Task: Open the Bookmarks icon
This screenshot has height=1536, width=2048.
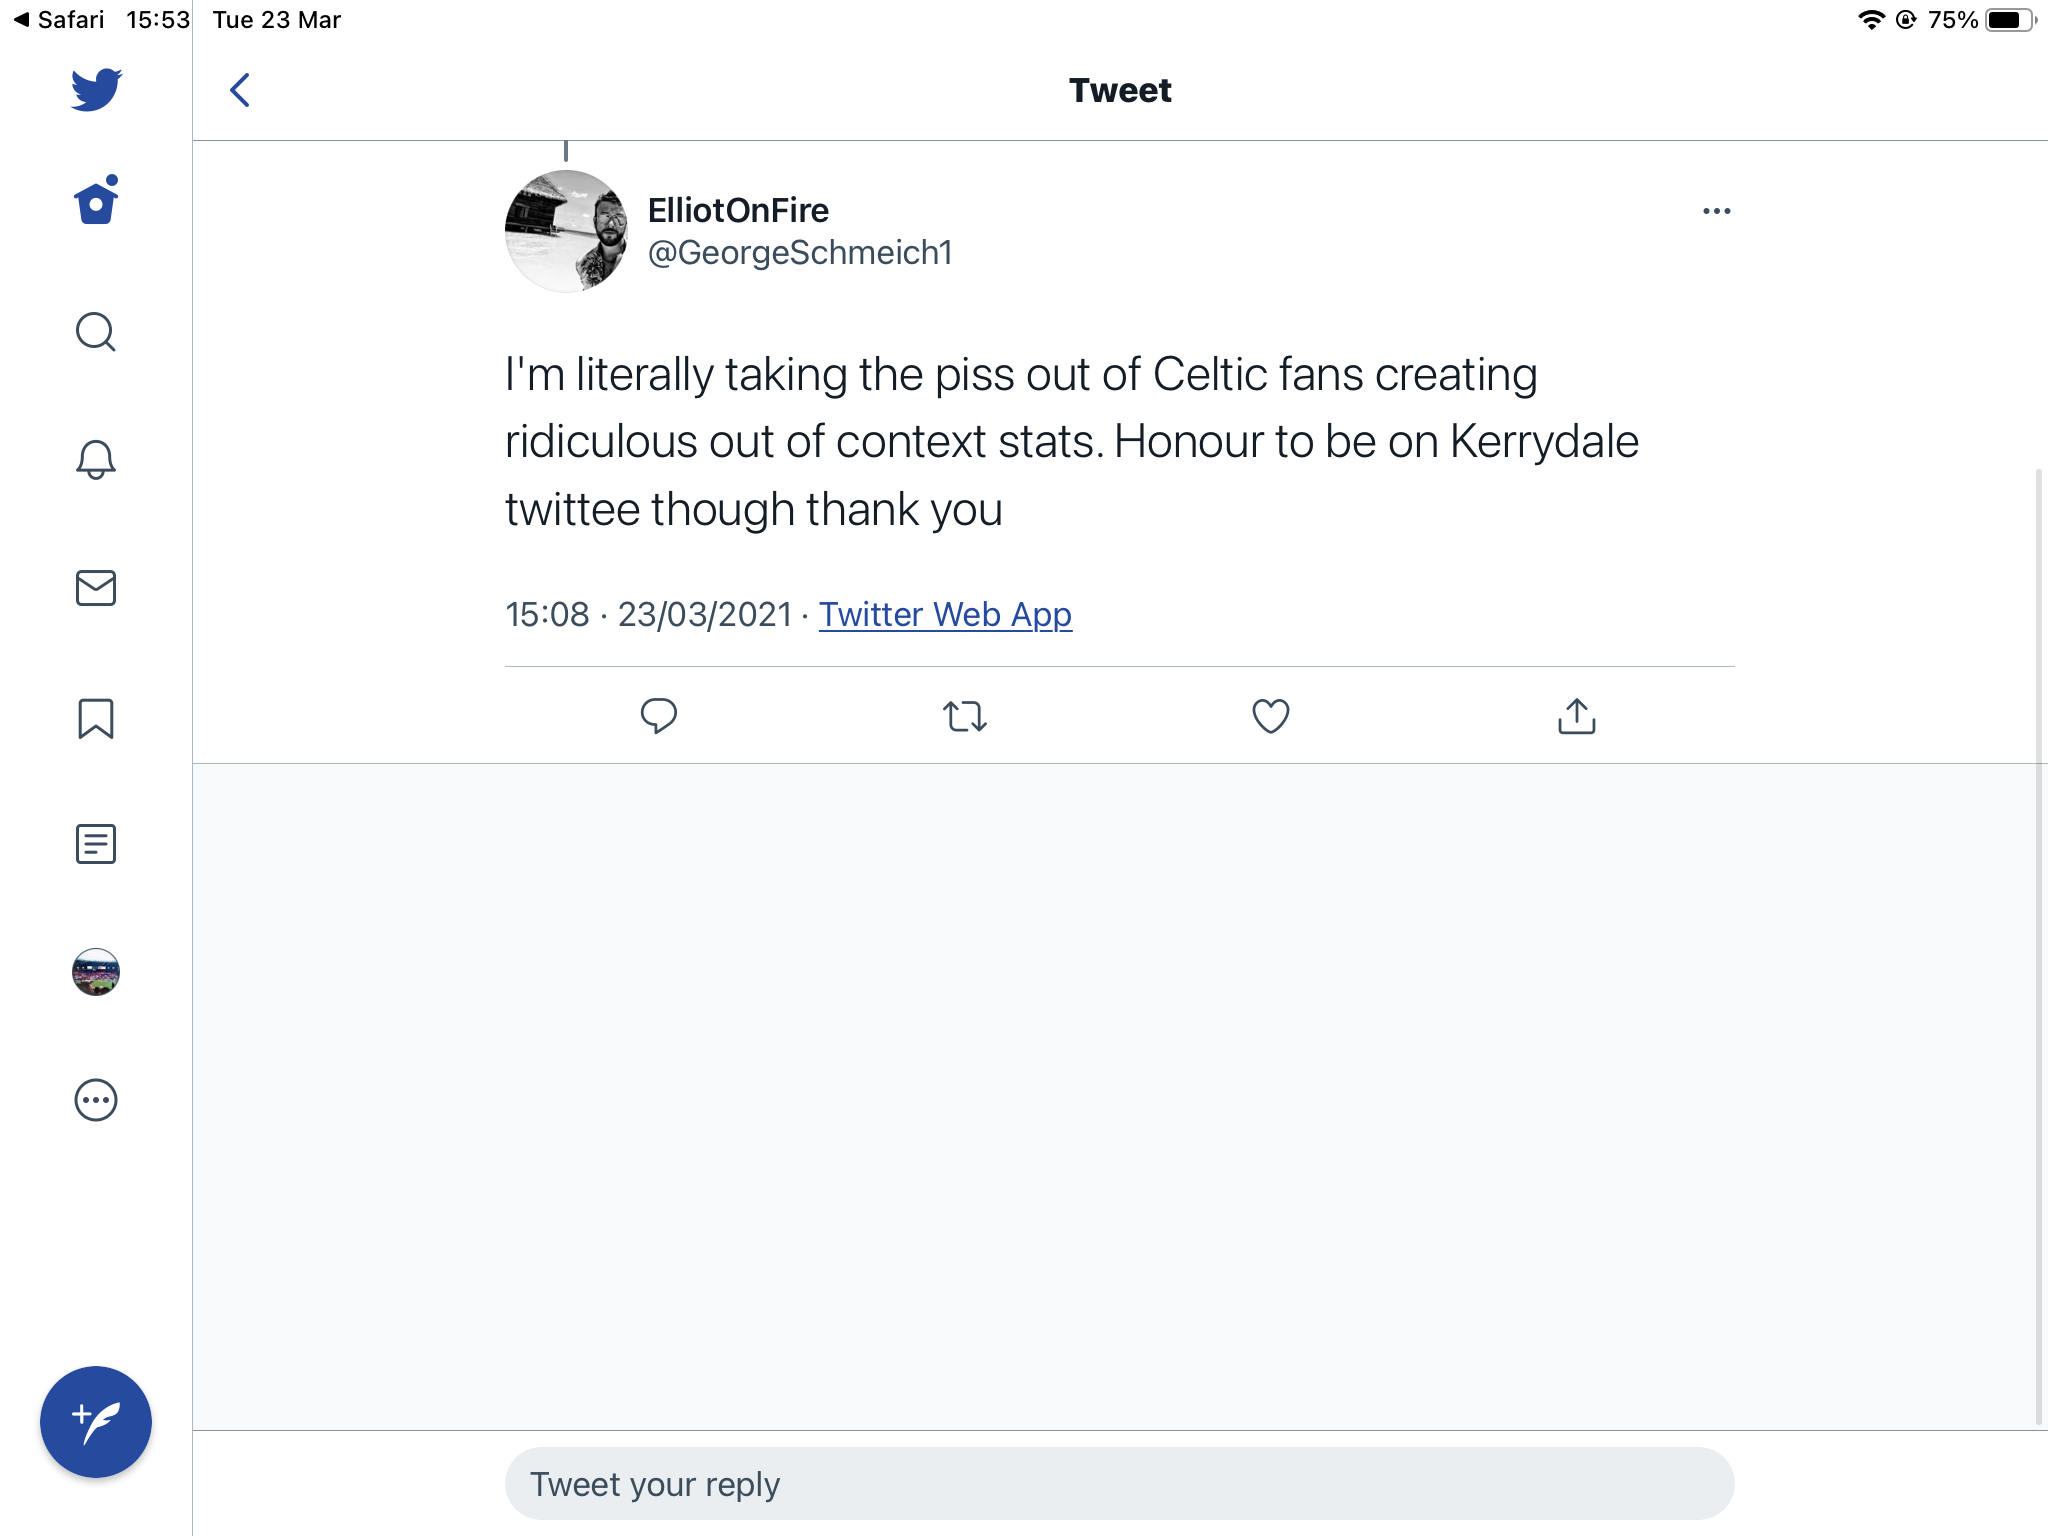Action: pyautogui.click(x=96, y=718)
